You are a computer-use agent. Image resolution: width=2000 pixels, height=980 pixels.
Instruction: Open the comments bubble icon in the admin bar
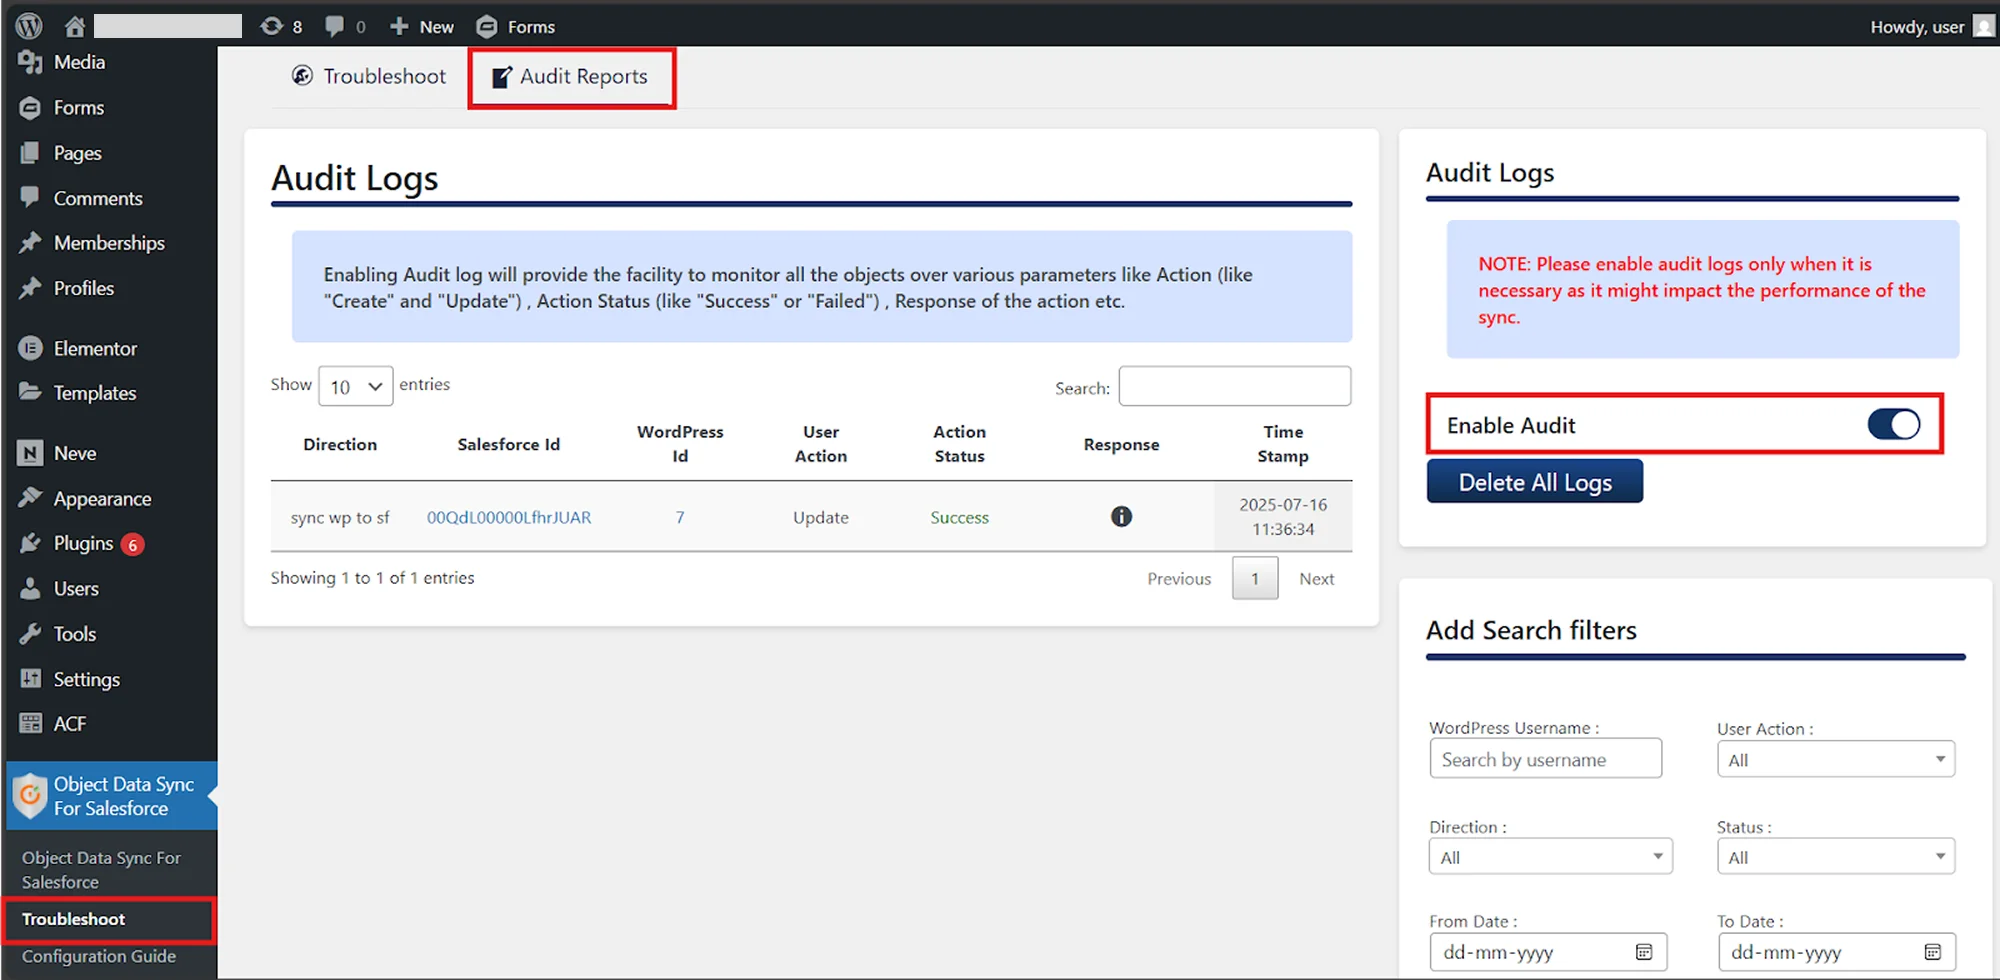(335, 26)
